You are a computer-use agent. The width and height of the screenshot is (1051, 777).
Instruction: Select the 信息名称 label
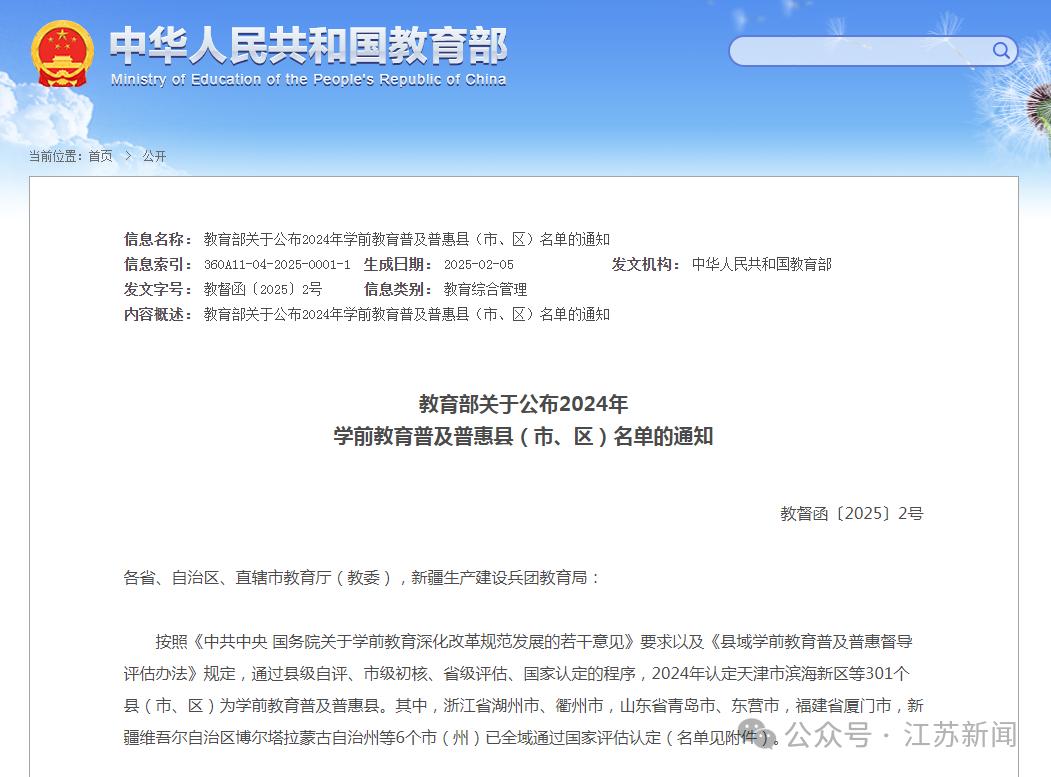tap(158, 239)
